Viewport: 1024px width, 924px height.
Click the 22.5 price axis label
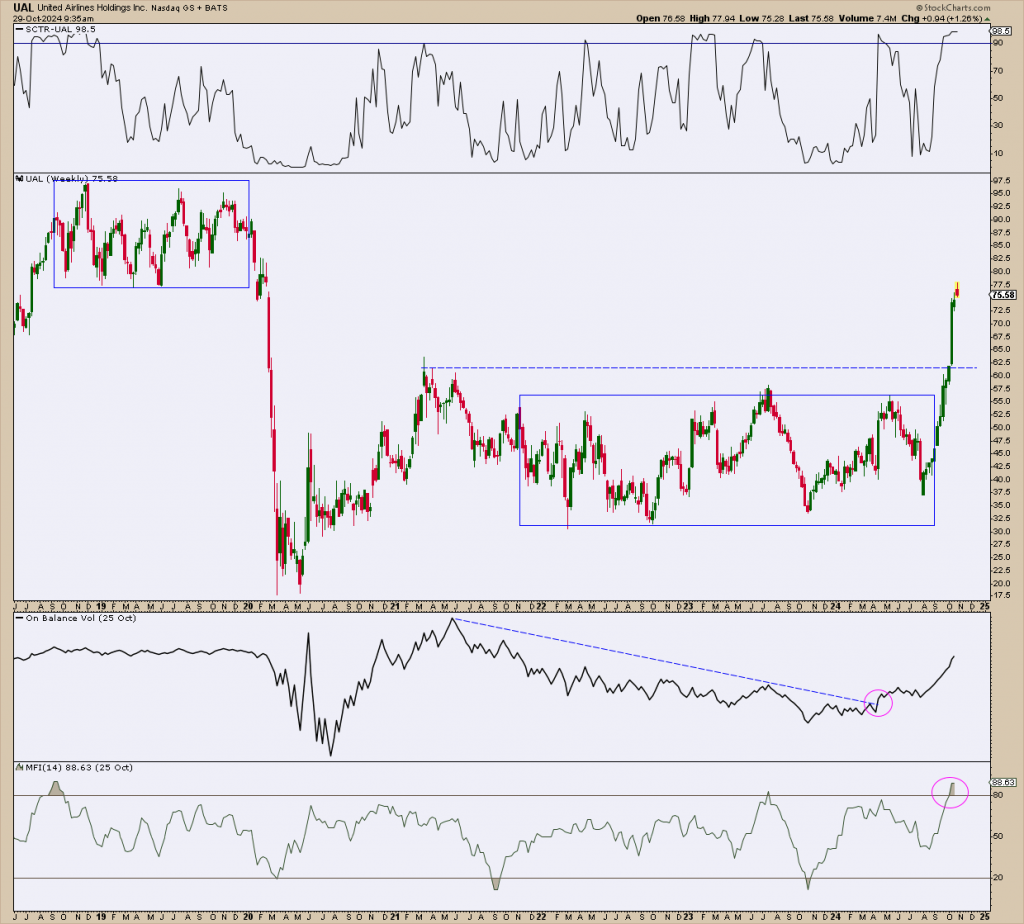[1002, 570]
